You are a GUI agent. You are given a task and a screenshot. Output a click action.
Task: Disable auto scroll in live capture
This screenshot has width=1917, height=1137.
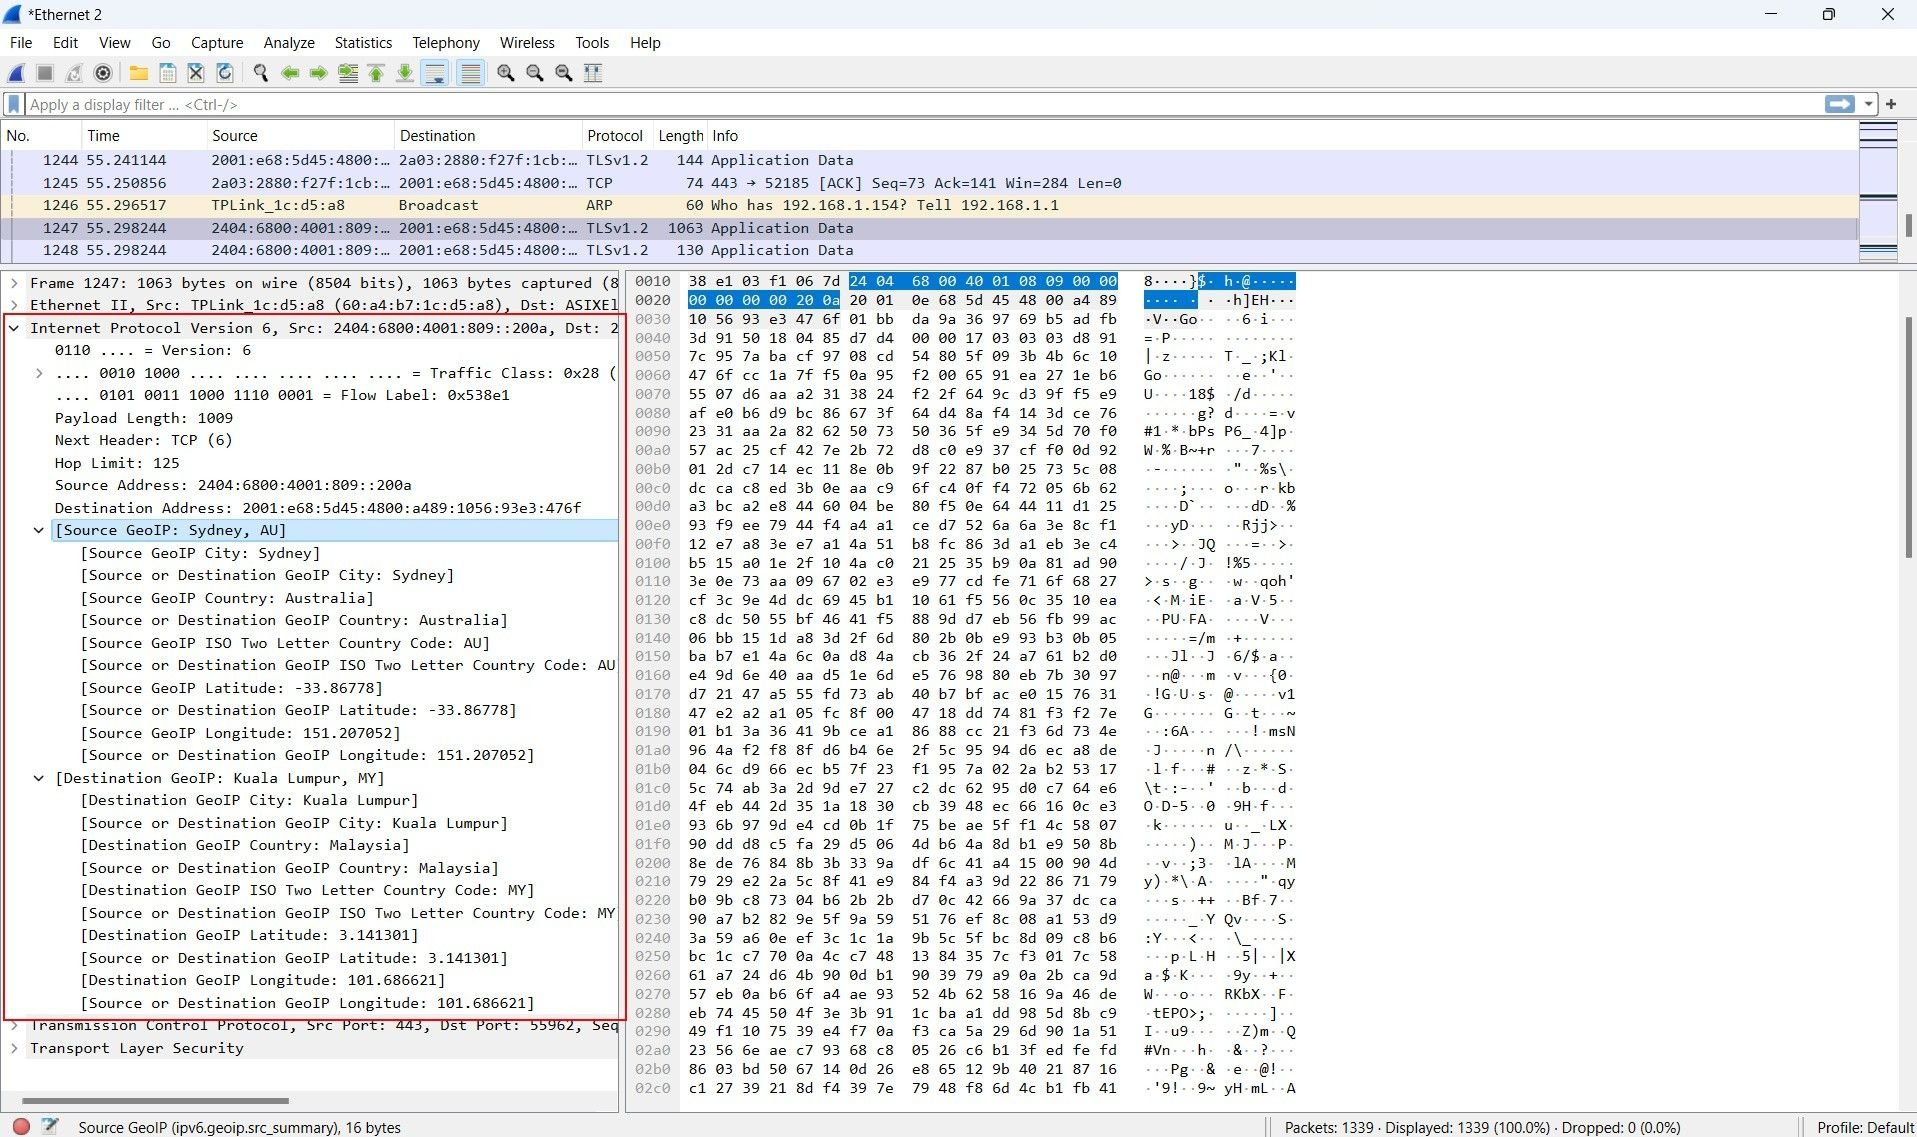435,72
